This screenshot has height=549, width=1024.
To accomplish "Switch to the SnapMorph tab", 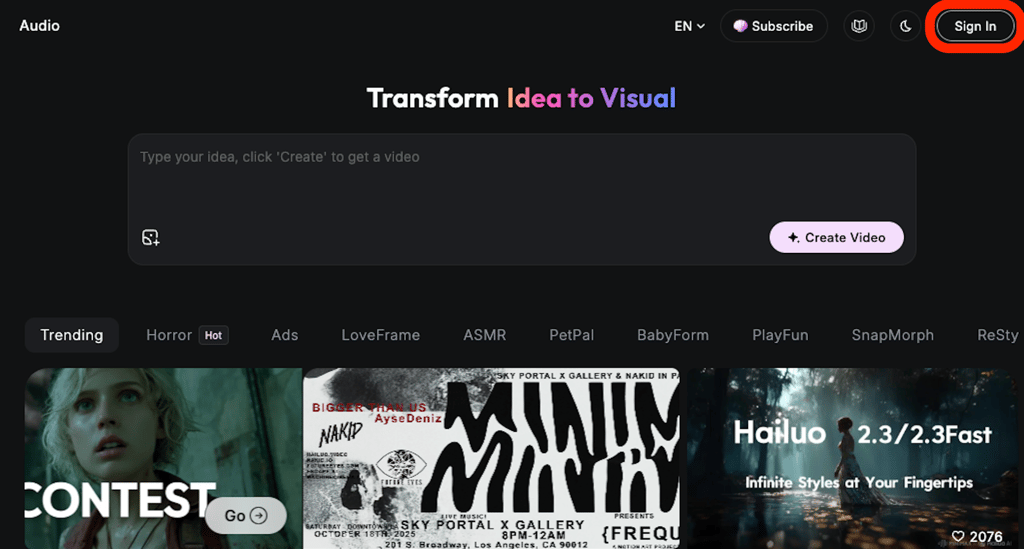I will [x=892, y=335].
